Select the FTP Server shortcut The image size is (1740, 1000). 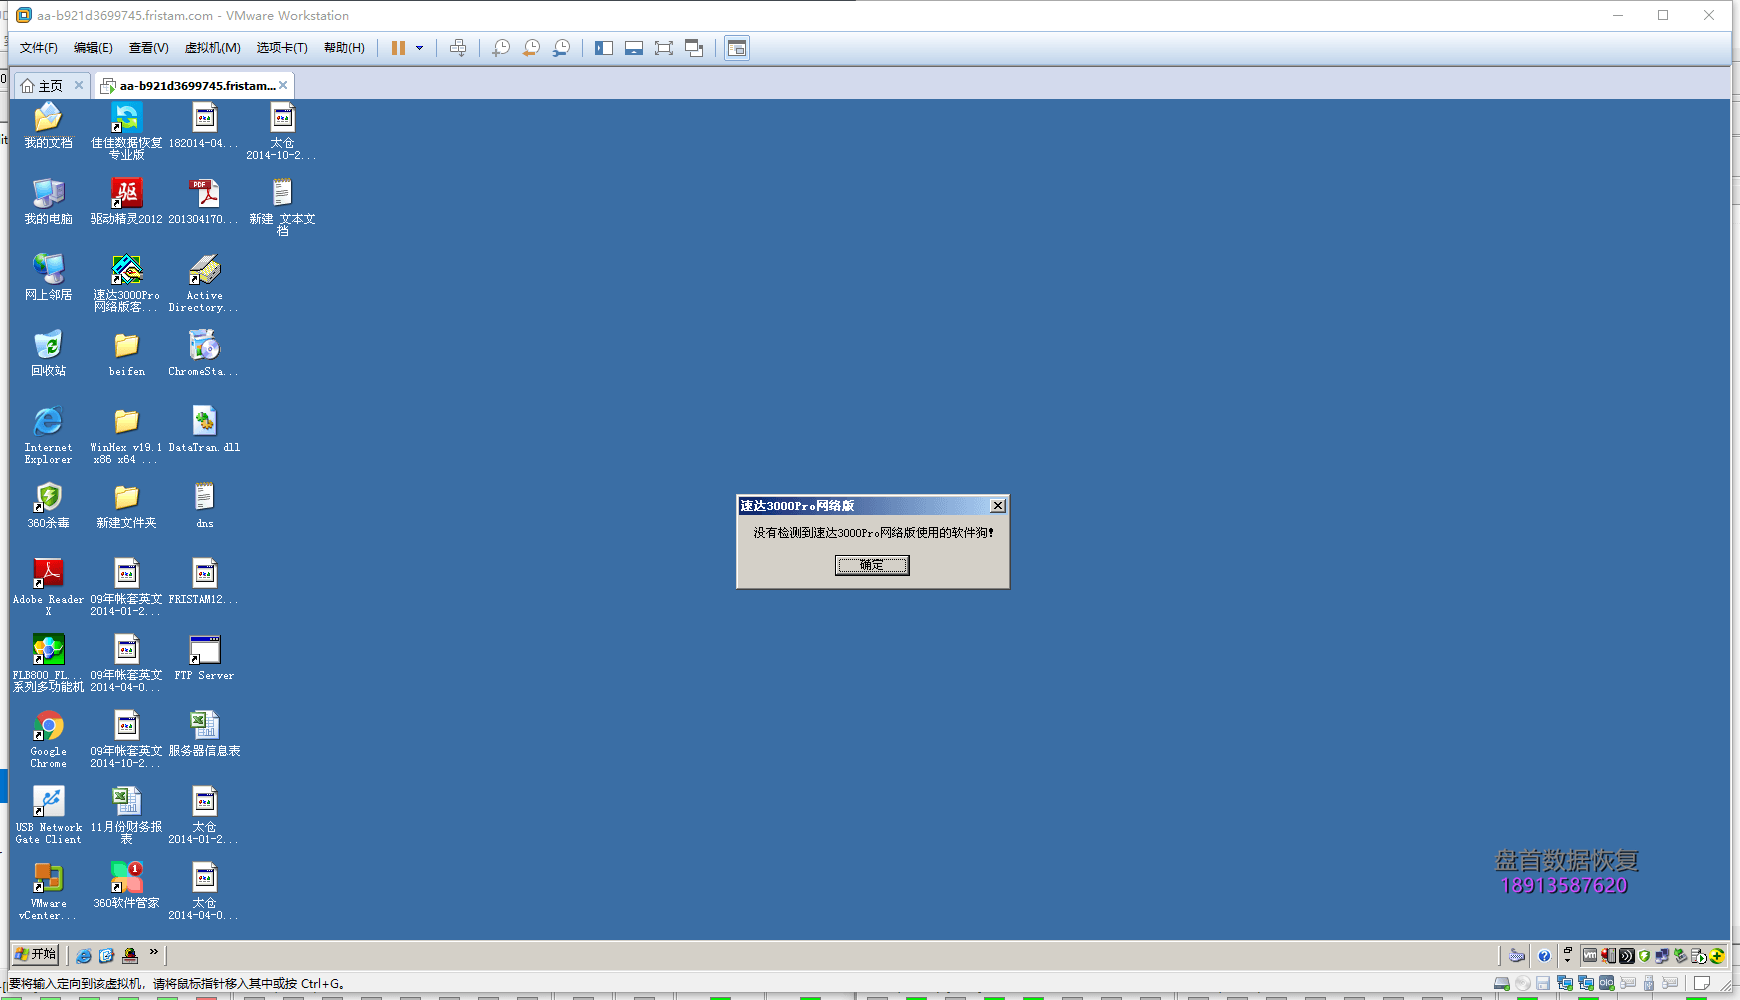204,657
